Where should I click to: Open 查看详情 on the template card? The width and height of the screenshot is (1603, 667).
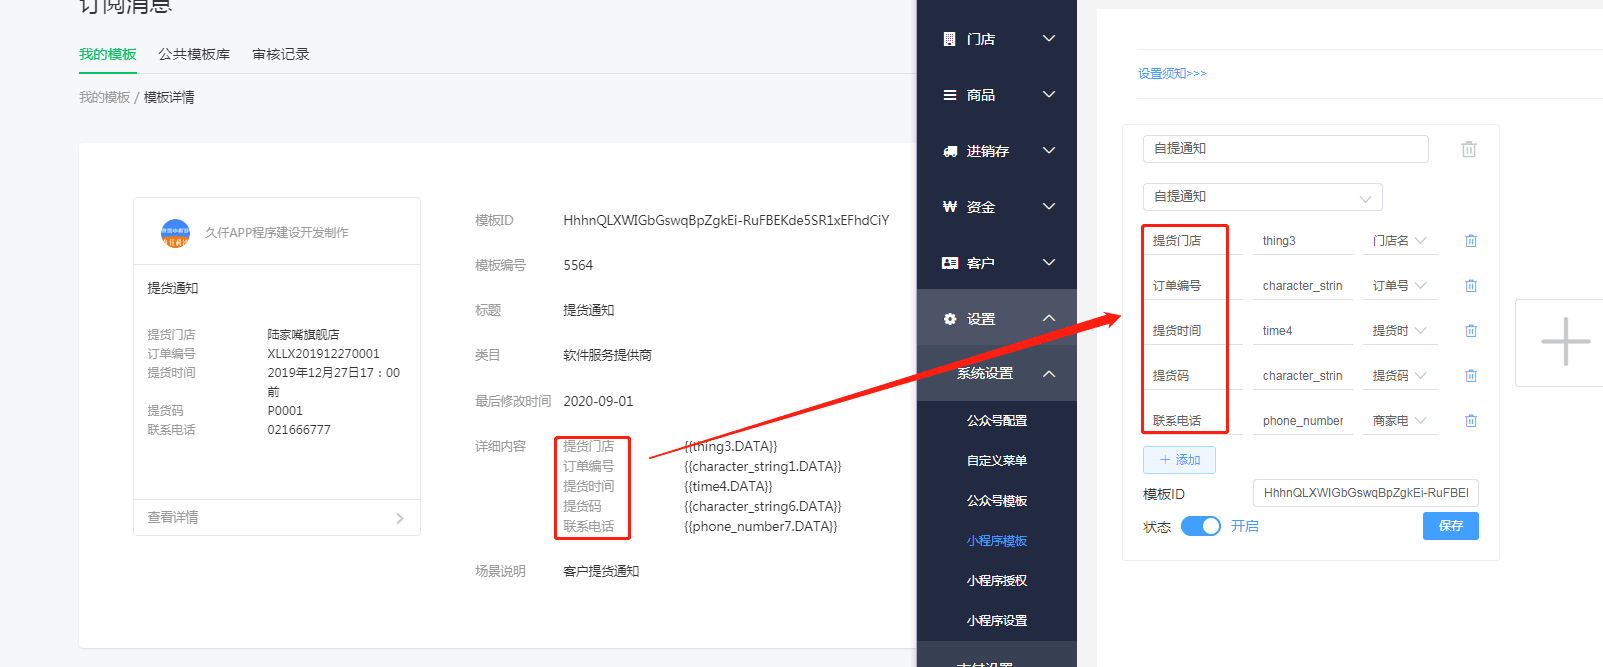[x=277, y=517]
